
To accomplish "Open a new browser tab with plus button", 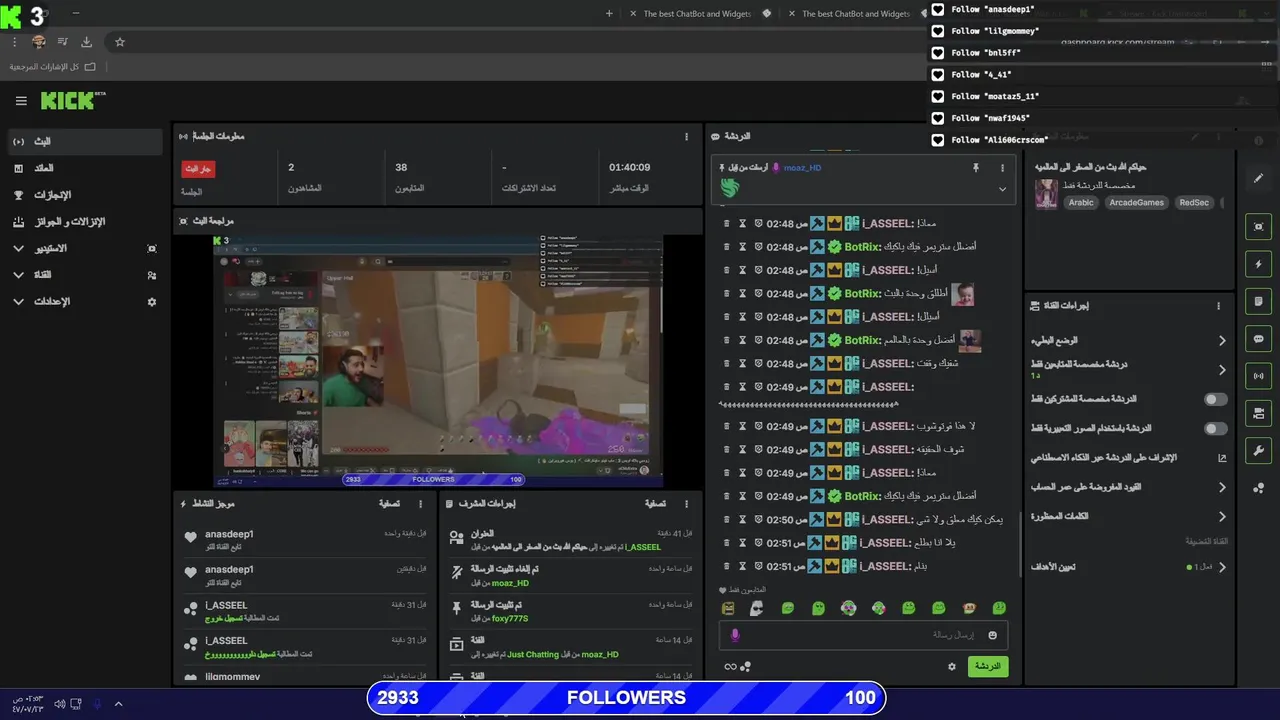I will [610, 14].
